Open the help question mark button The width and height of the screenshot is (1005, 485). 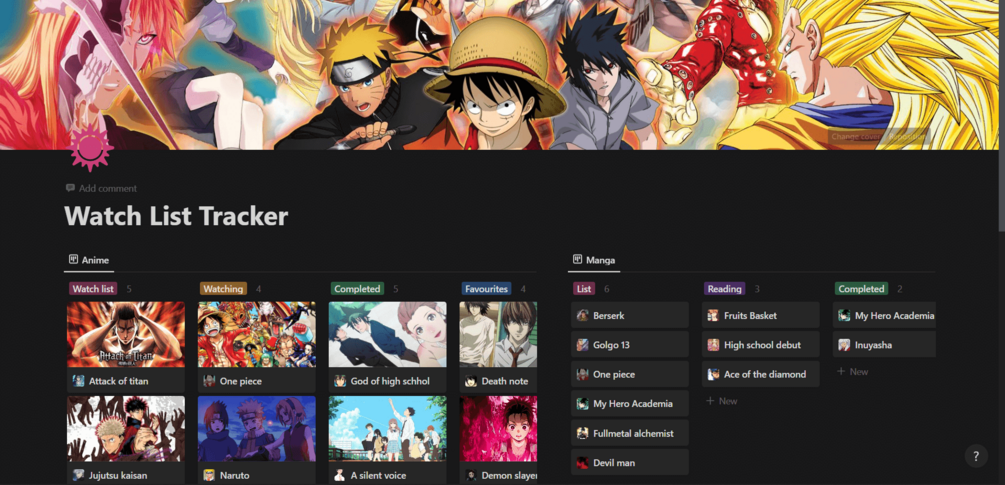976,456
